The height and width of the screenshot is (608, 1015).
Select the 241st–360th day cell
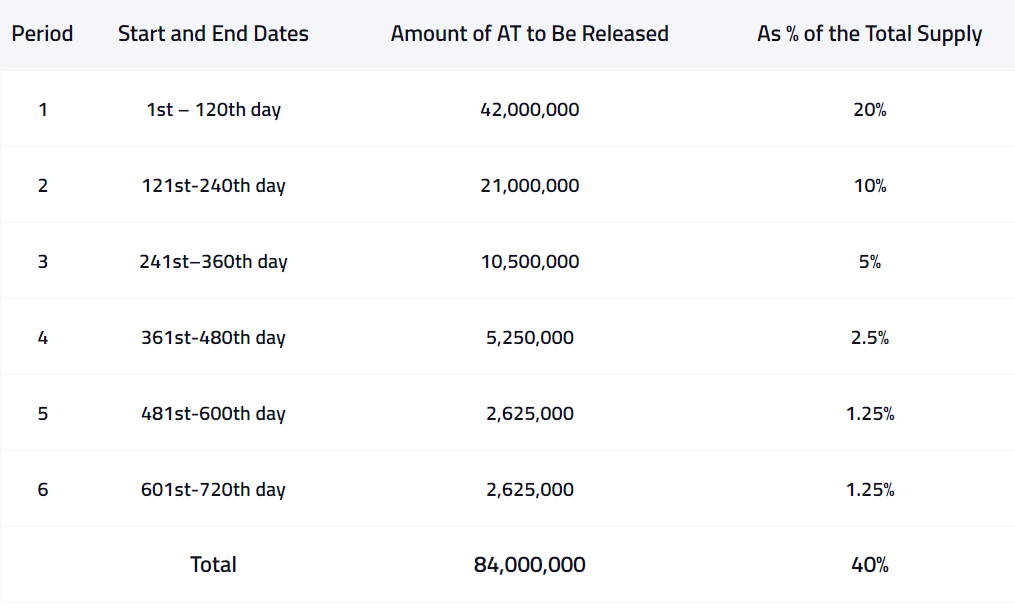tap(213, 262)
